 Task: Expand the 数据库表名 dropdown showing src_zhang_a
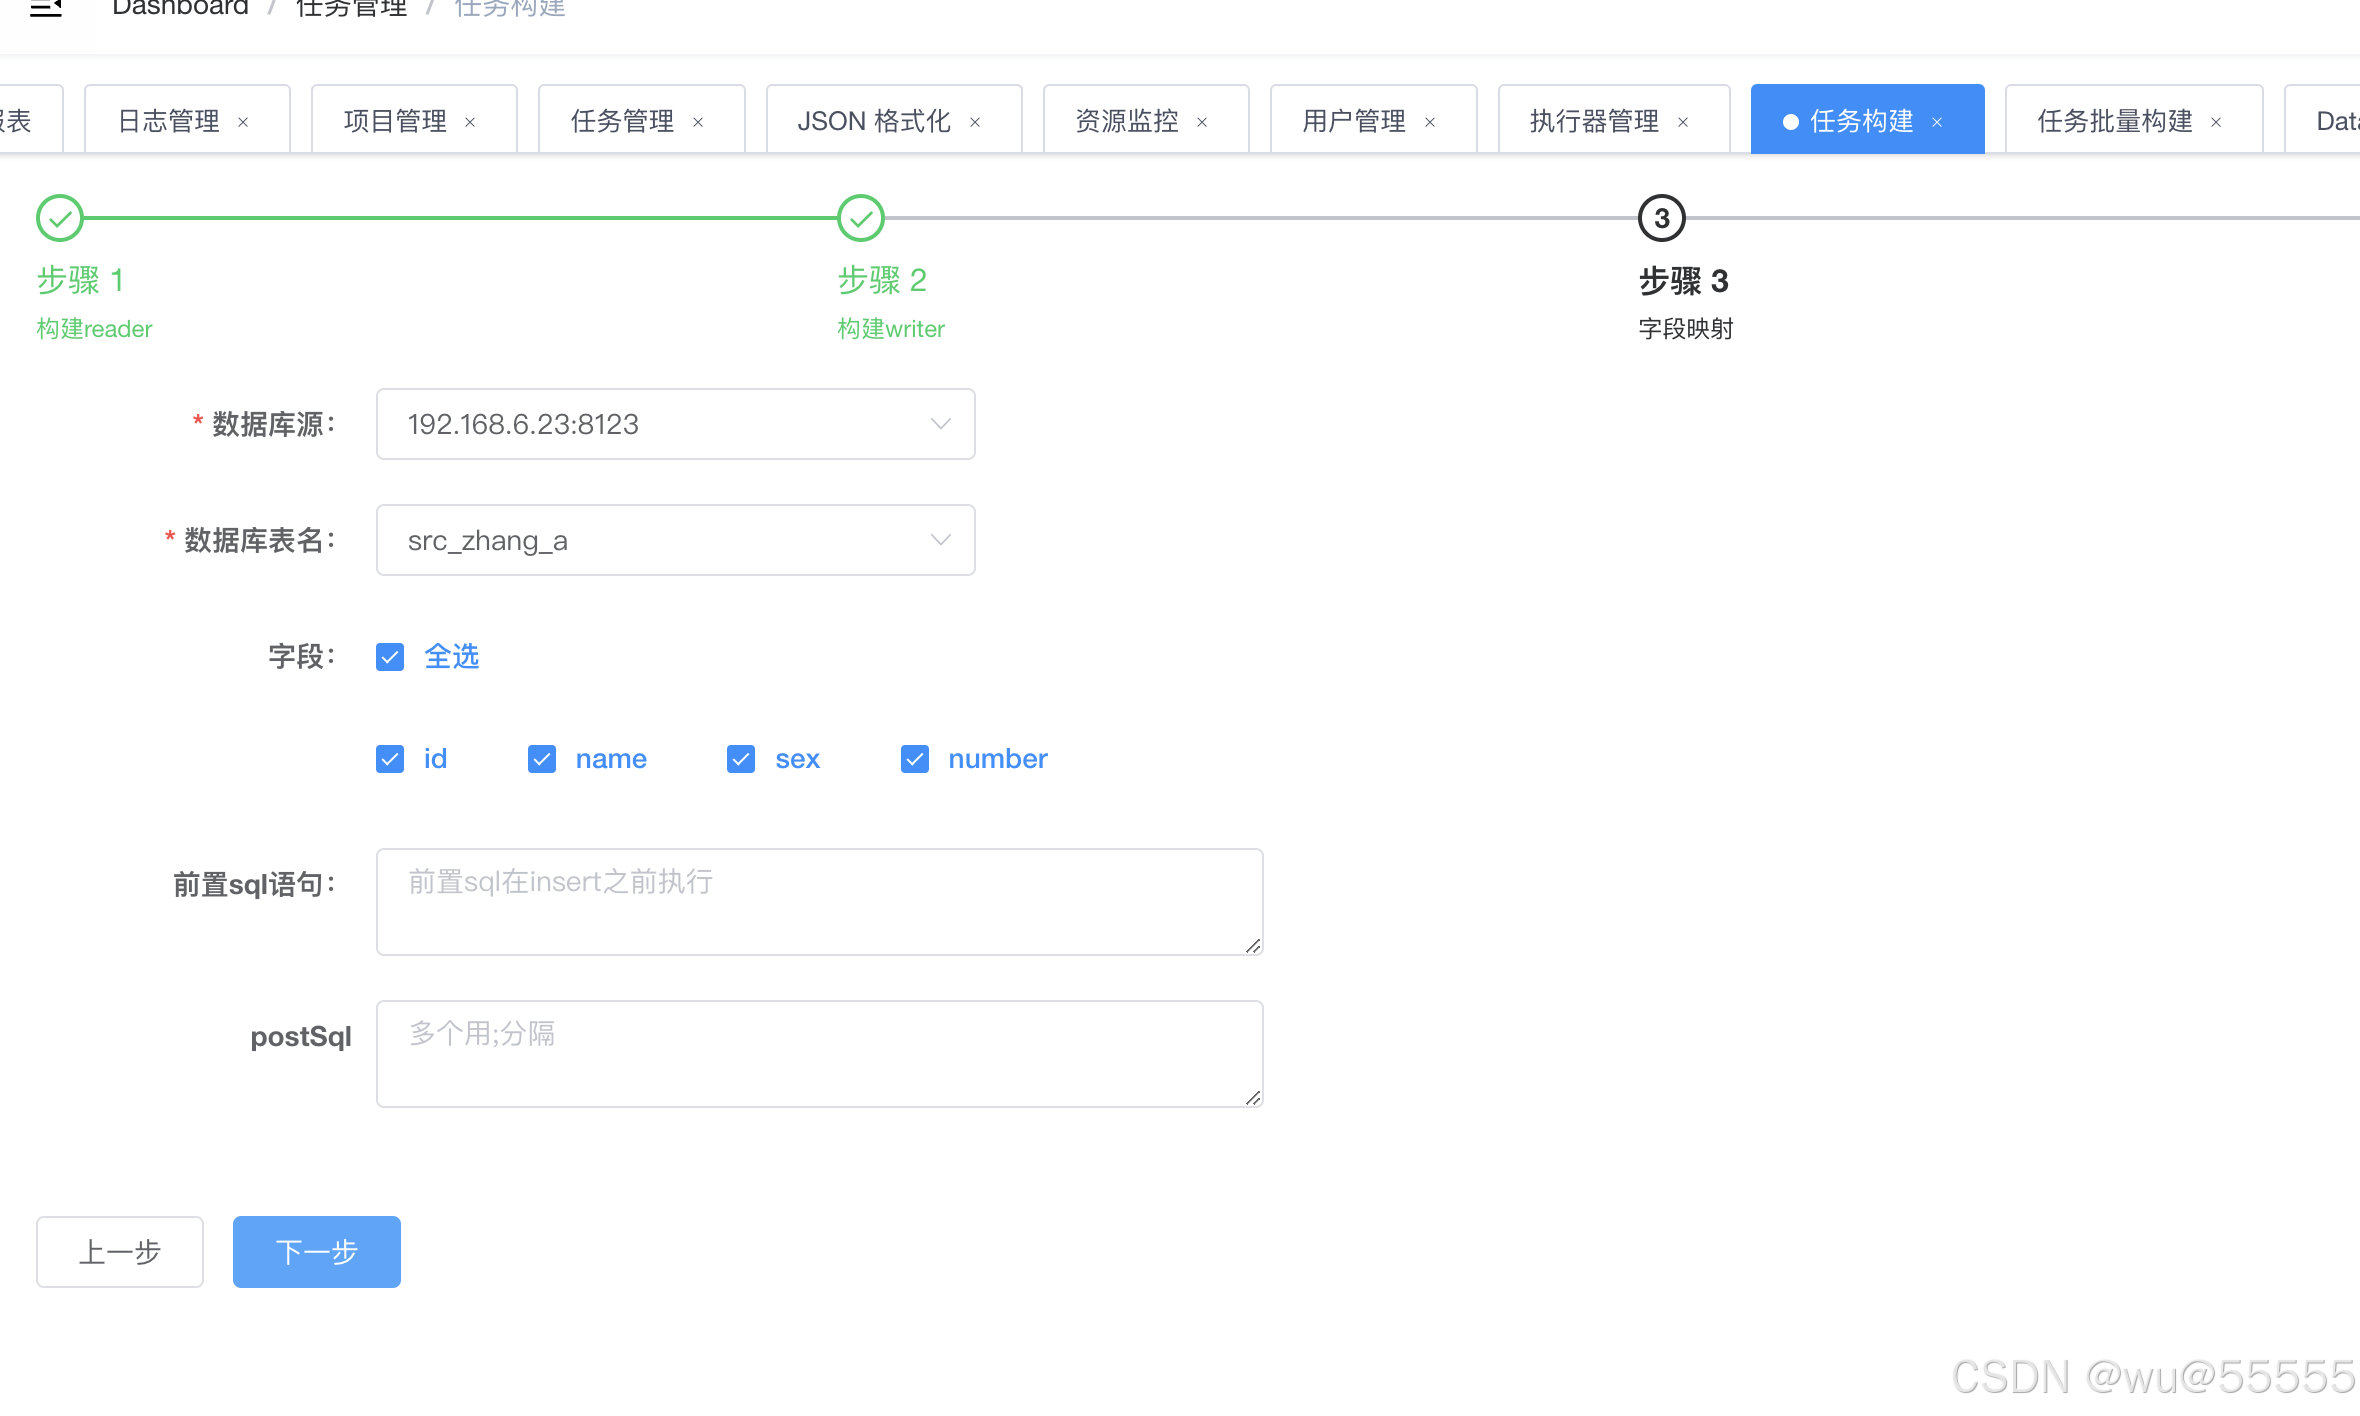click(x=675, y=540)
